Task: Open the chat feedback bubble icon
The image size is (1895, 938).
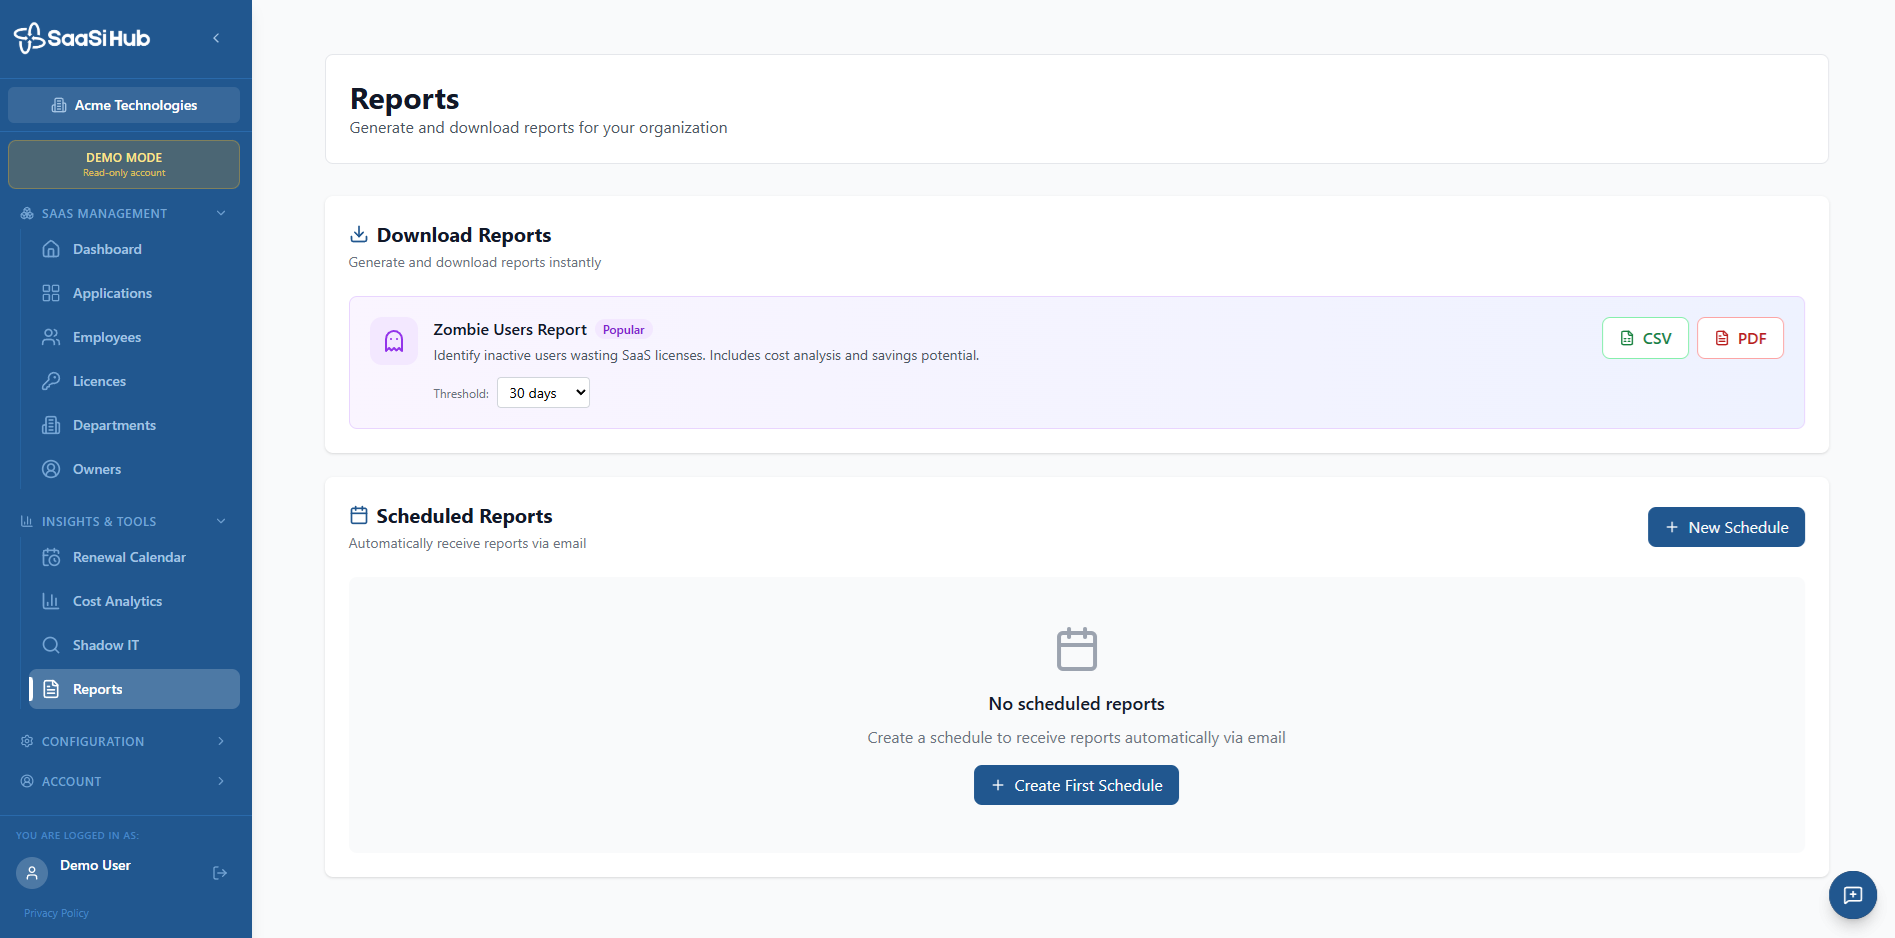Action: 1852,895
